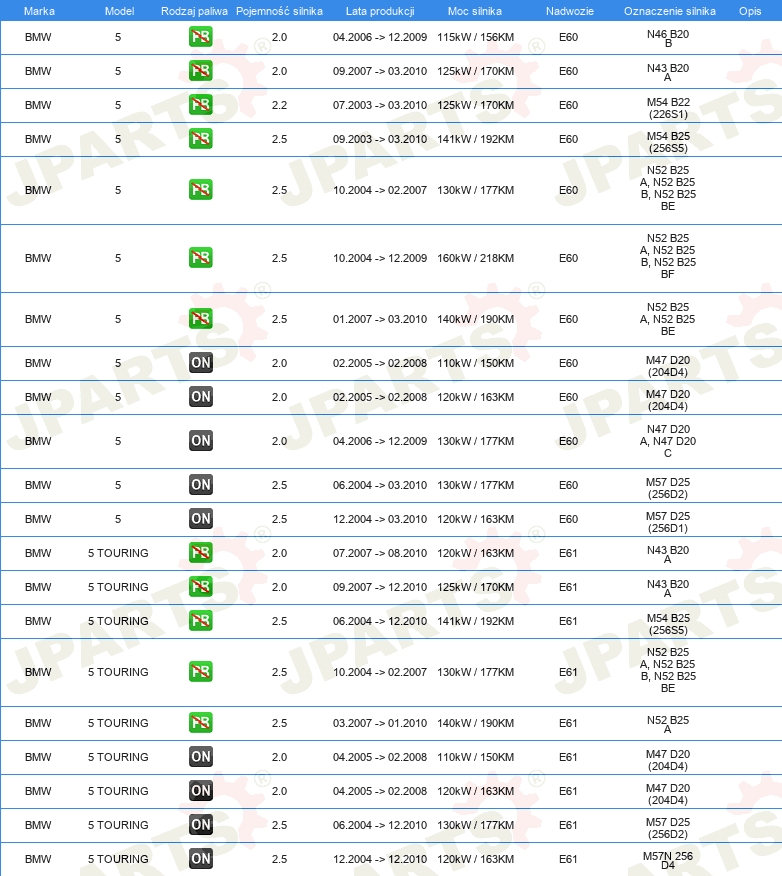Image resolution: width=782 pixels, height=876 pixels.
Task: Click petrol icon in the 01.2007 -> 03.2010 row
Action: [x=201, y=318]
